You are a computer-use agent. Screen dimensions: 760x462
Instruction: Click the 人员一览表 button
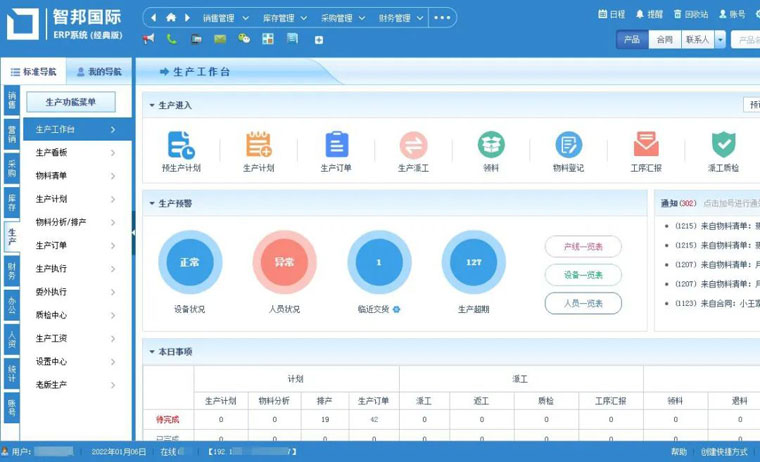(583, 303)
